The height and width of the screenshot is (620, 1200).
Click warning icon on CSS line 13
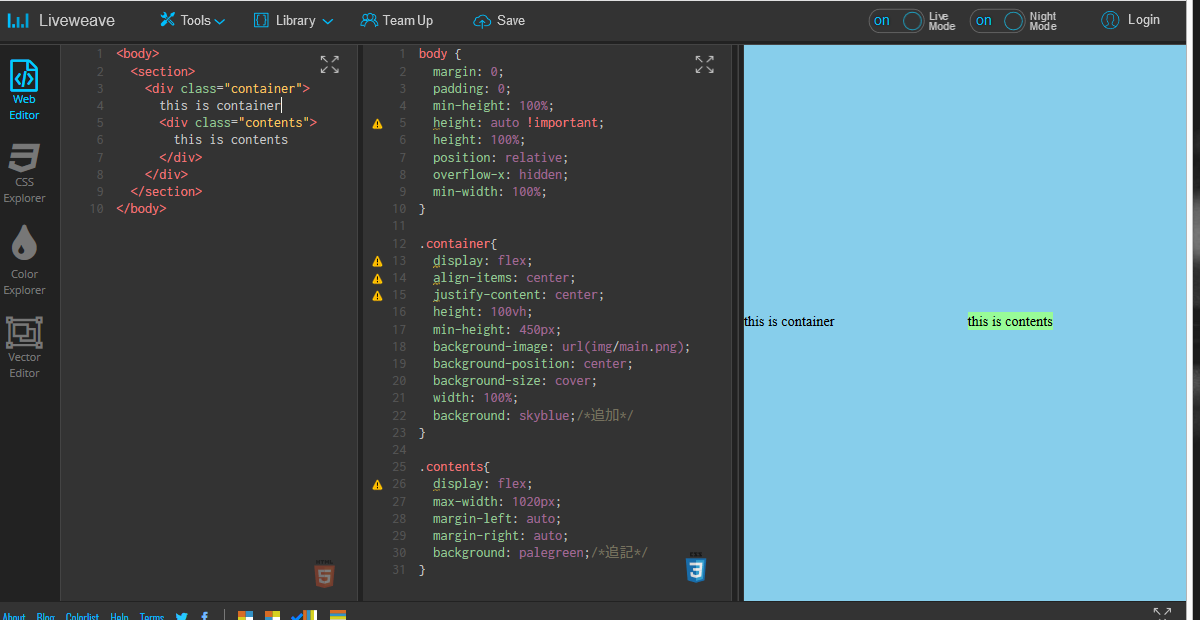click(x=377, y=261)
